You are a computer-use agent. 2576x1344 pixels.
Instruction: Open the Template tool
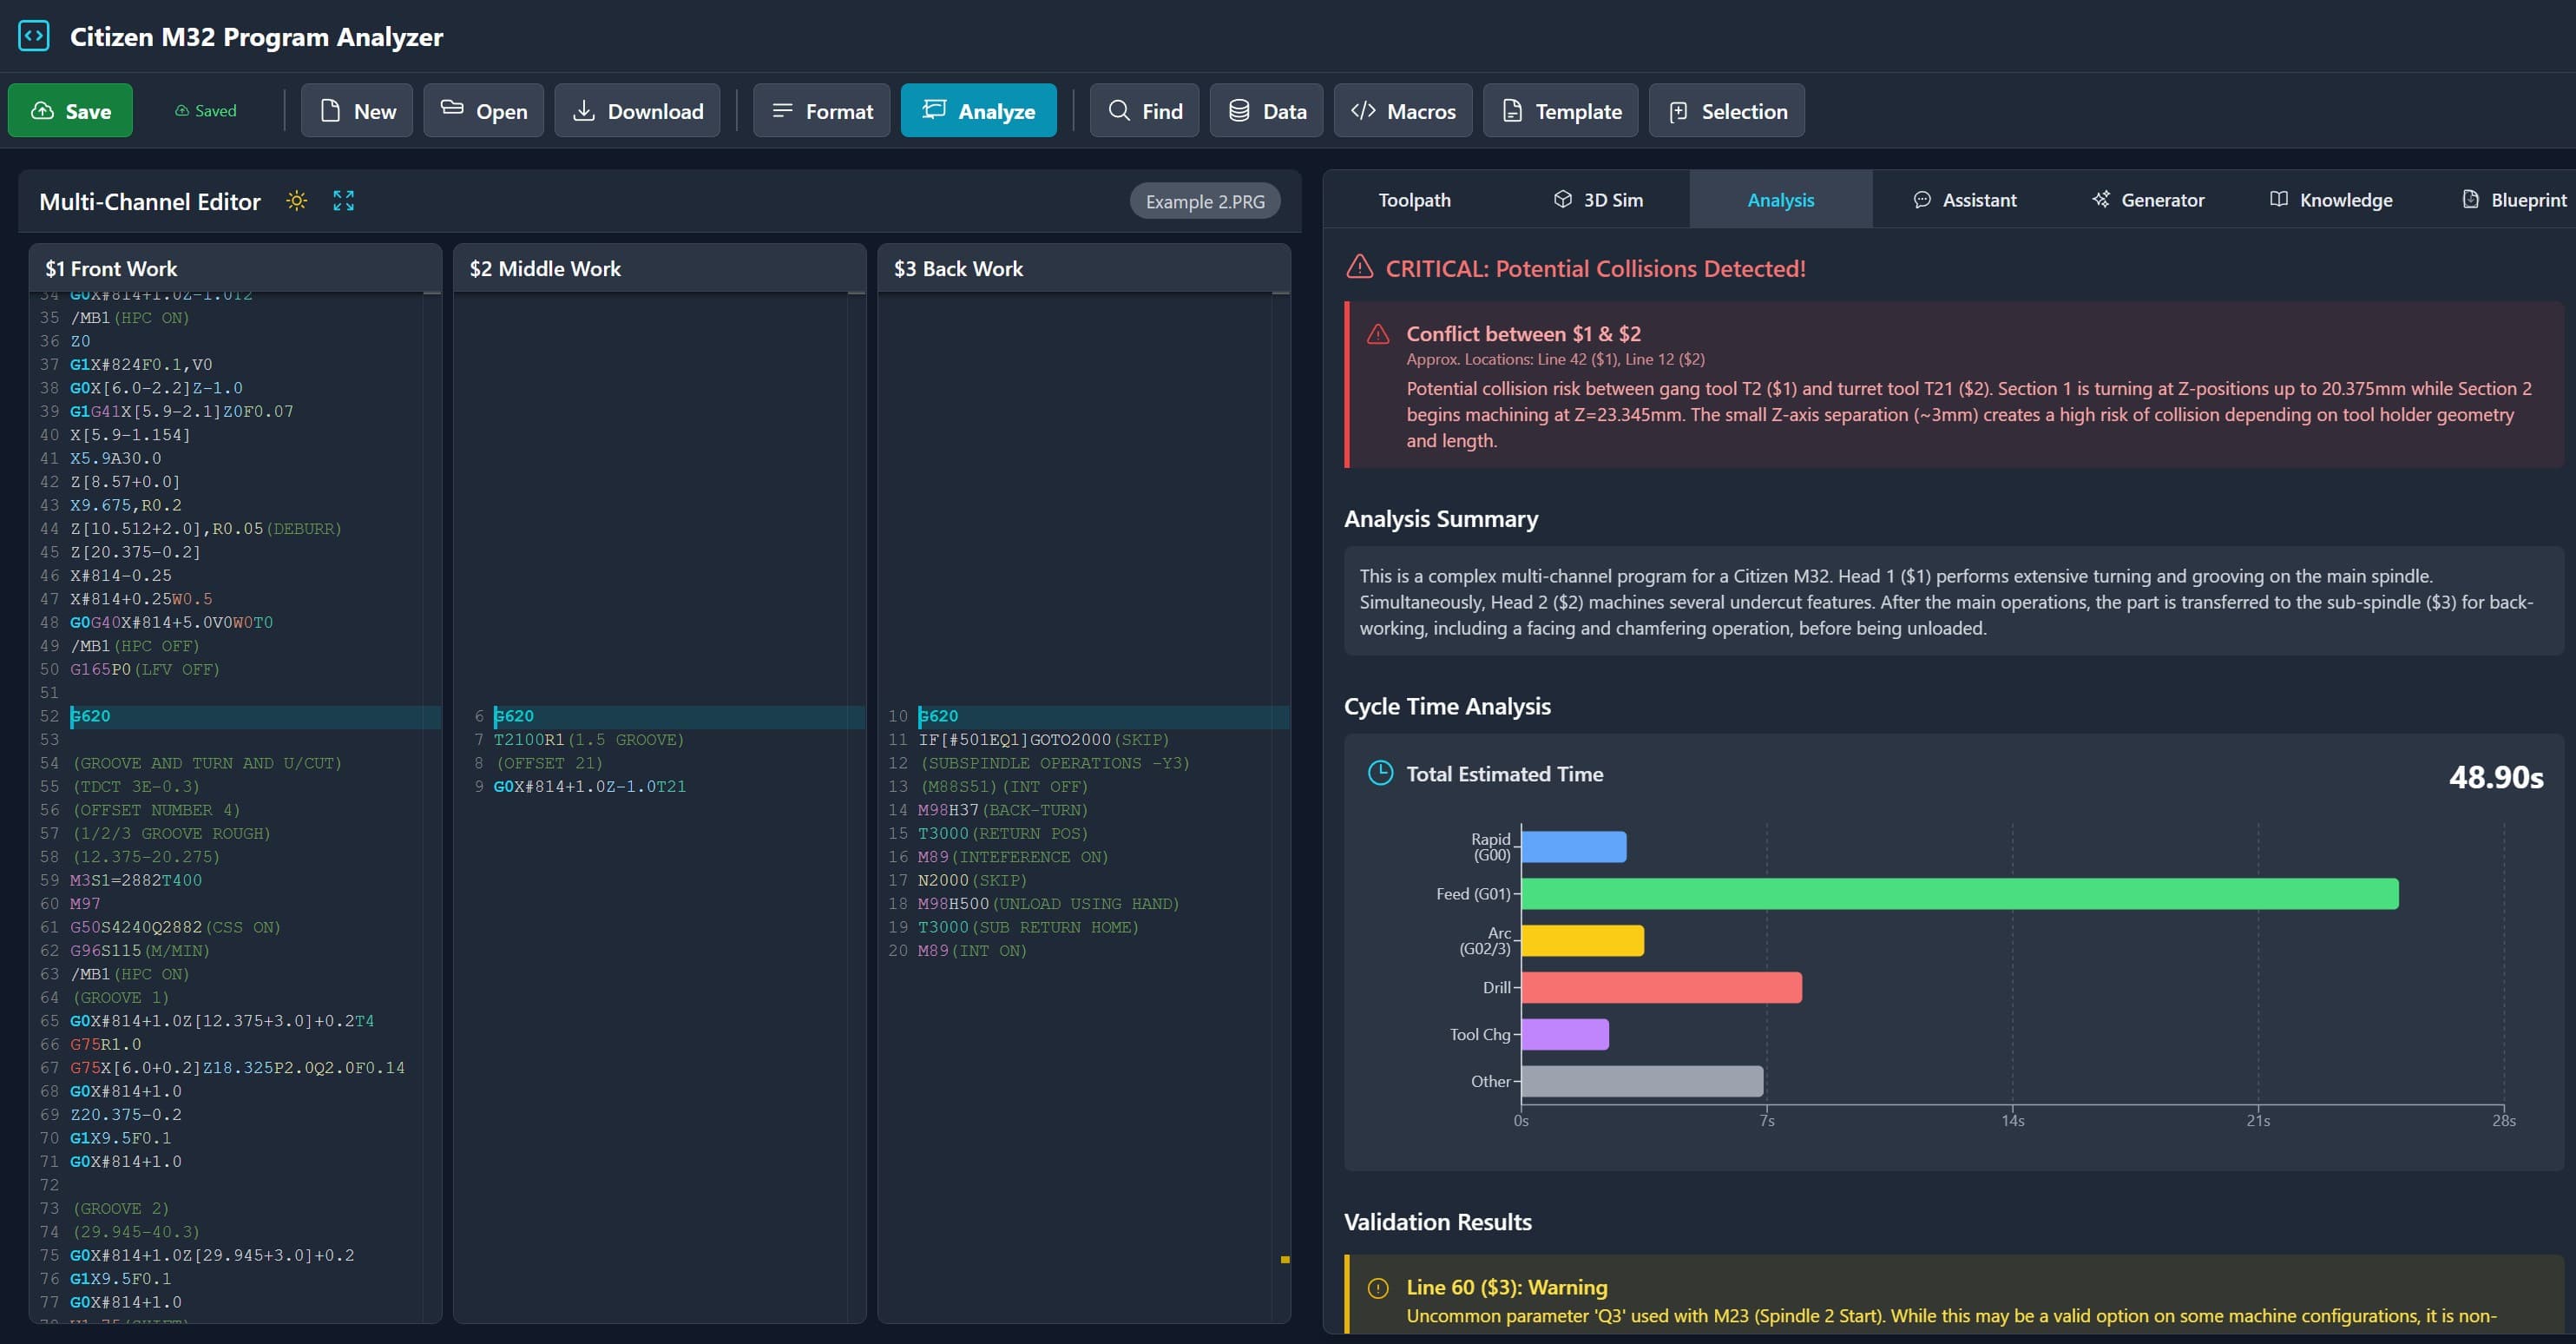coord(1560,111)
